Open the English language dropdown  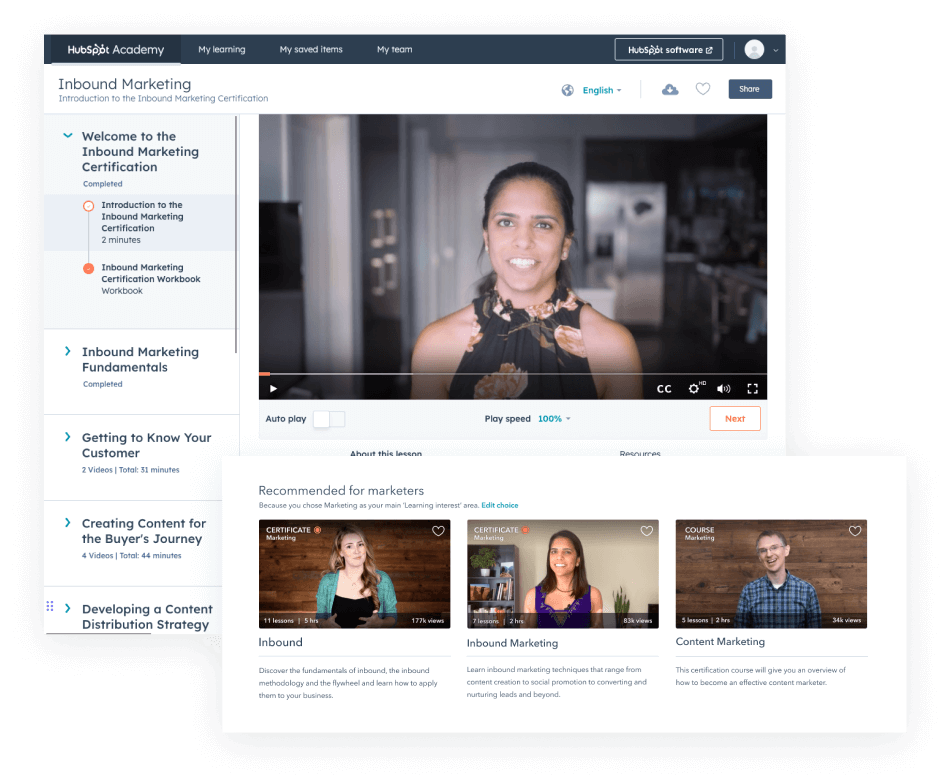tap(602, 90)
